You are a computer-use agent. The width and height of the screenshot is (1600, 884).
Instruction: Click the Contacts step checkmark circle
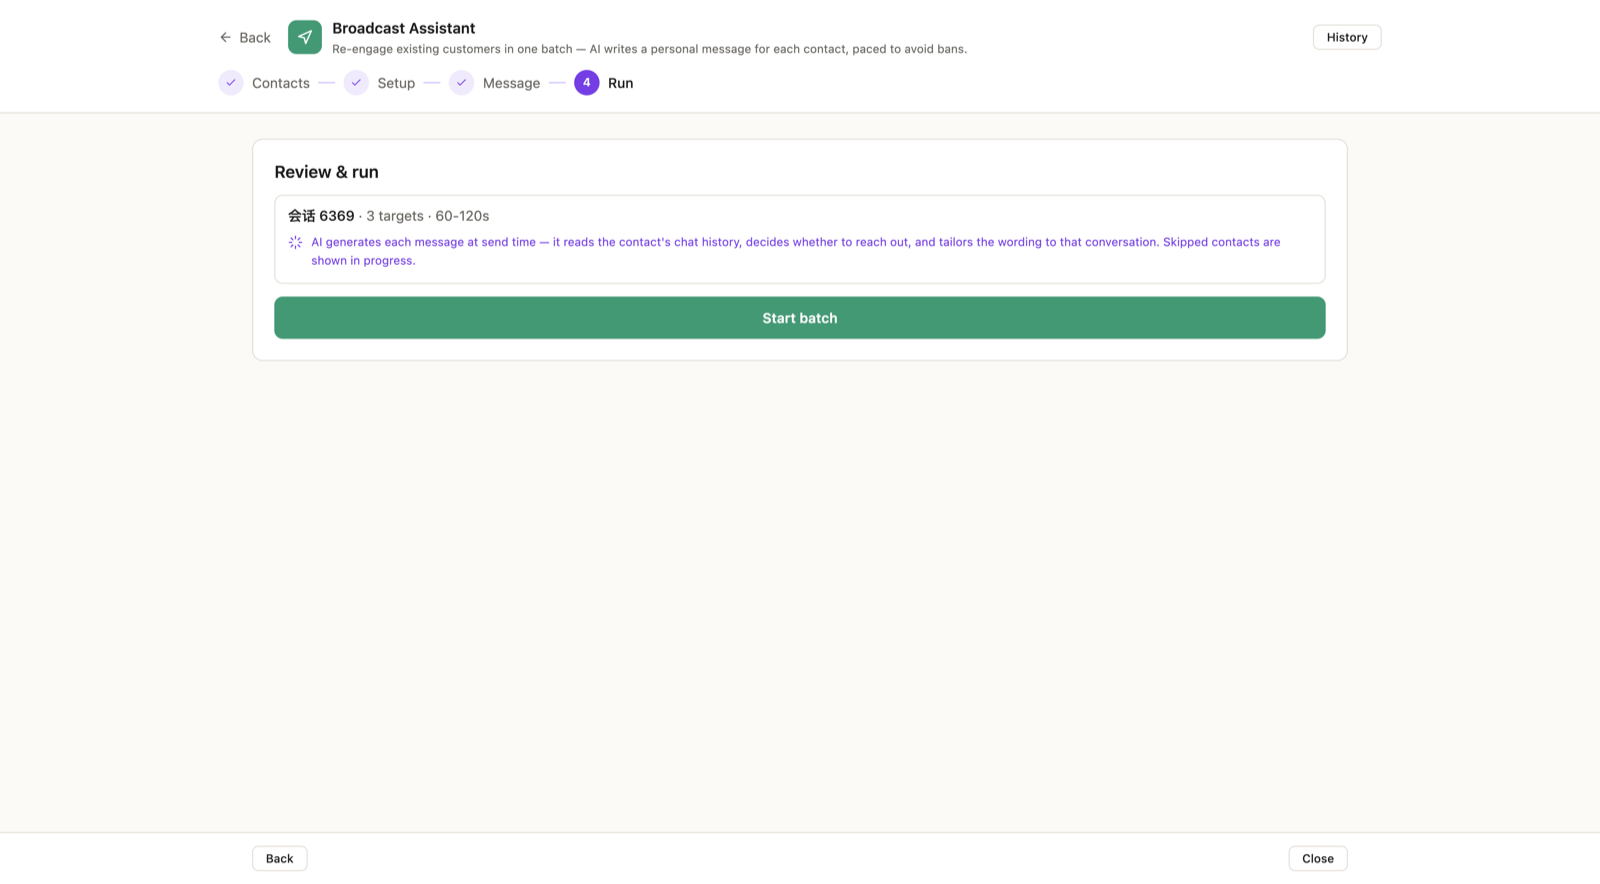pos(231,83)
